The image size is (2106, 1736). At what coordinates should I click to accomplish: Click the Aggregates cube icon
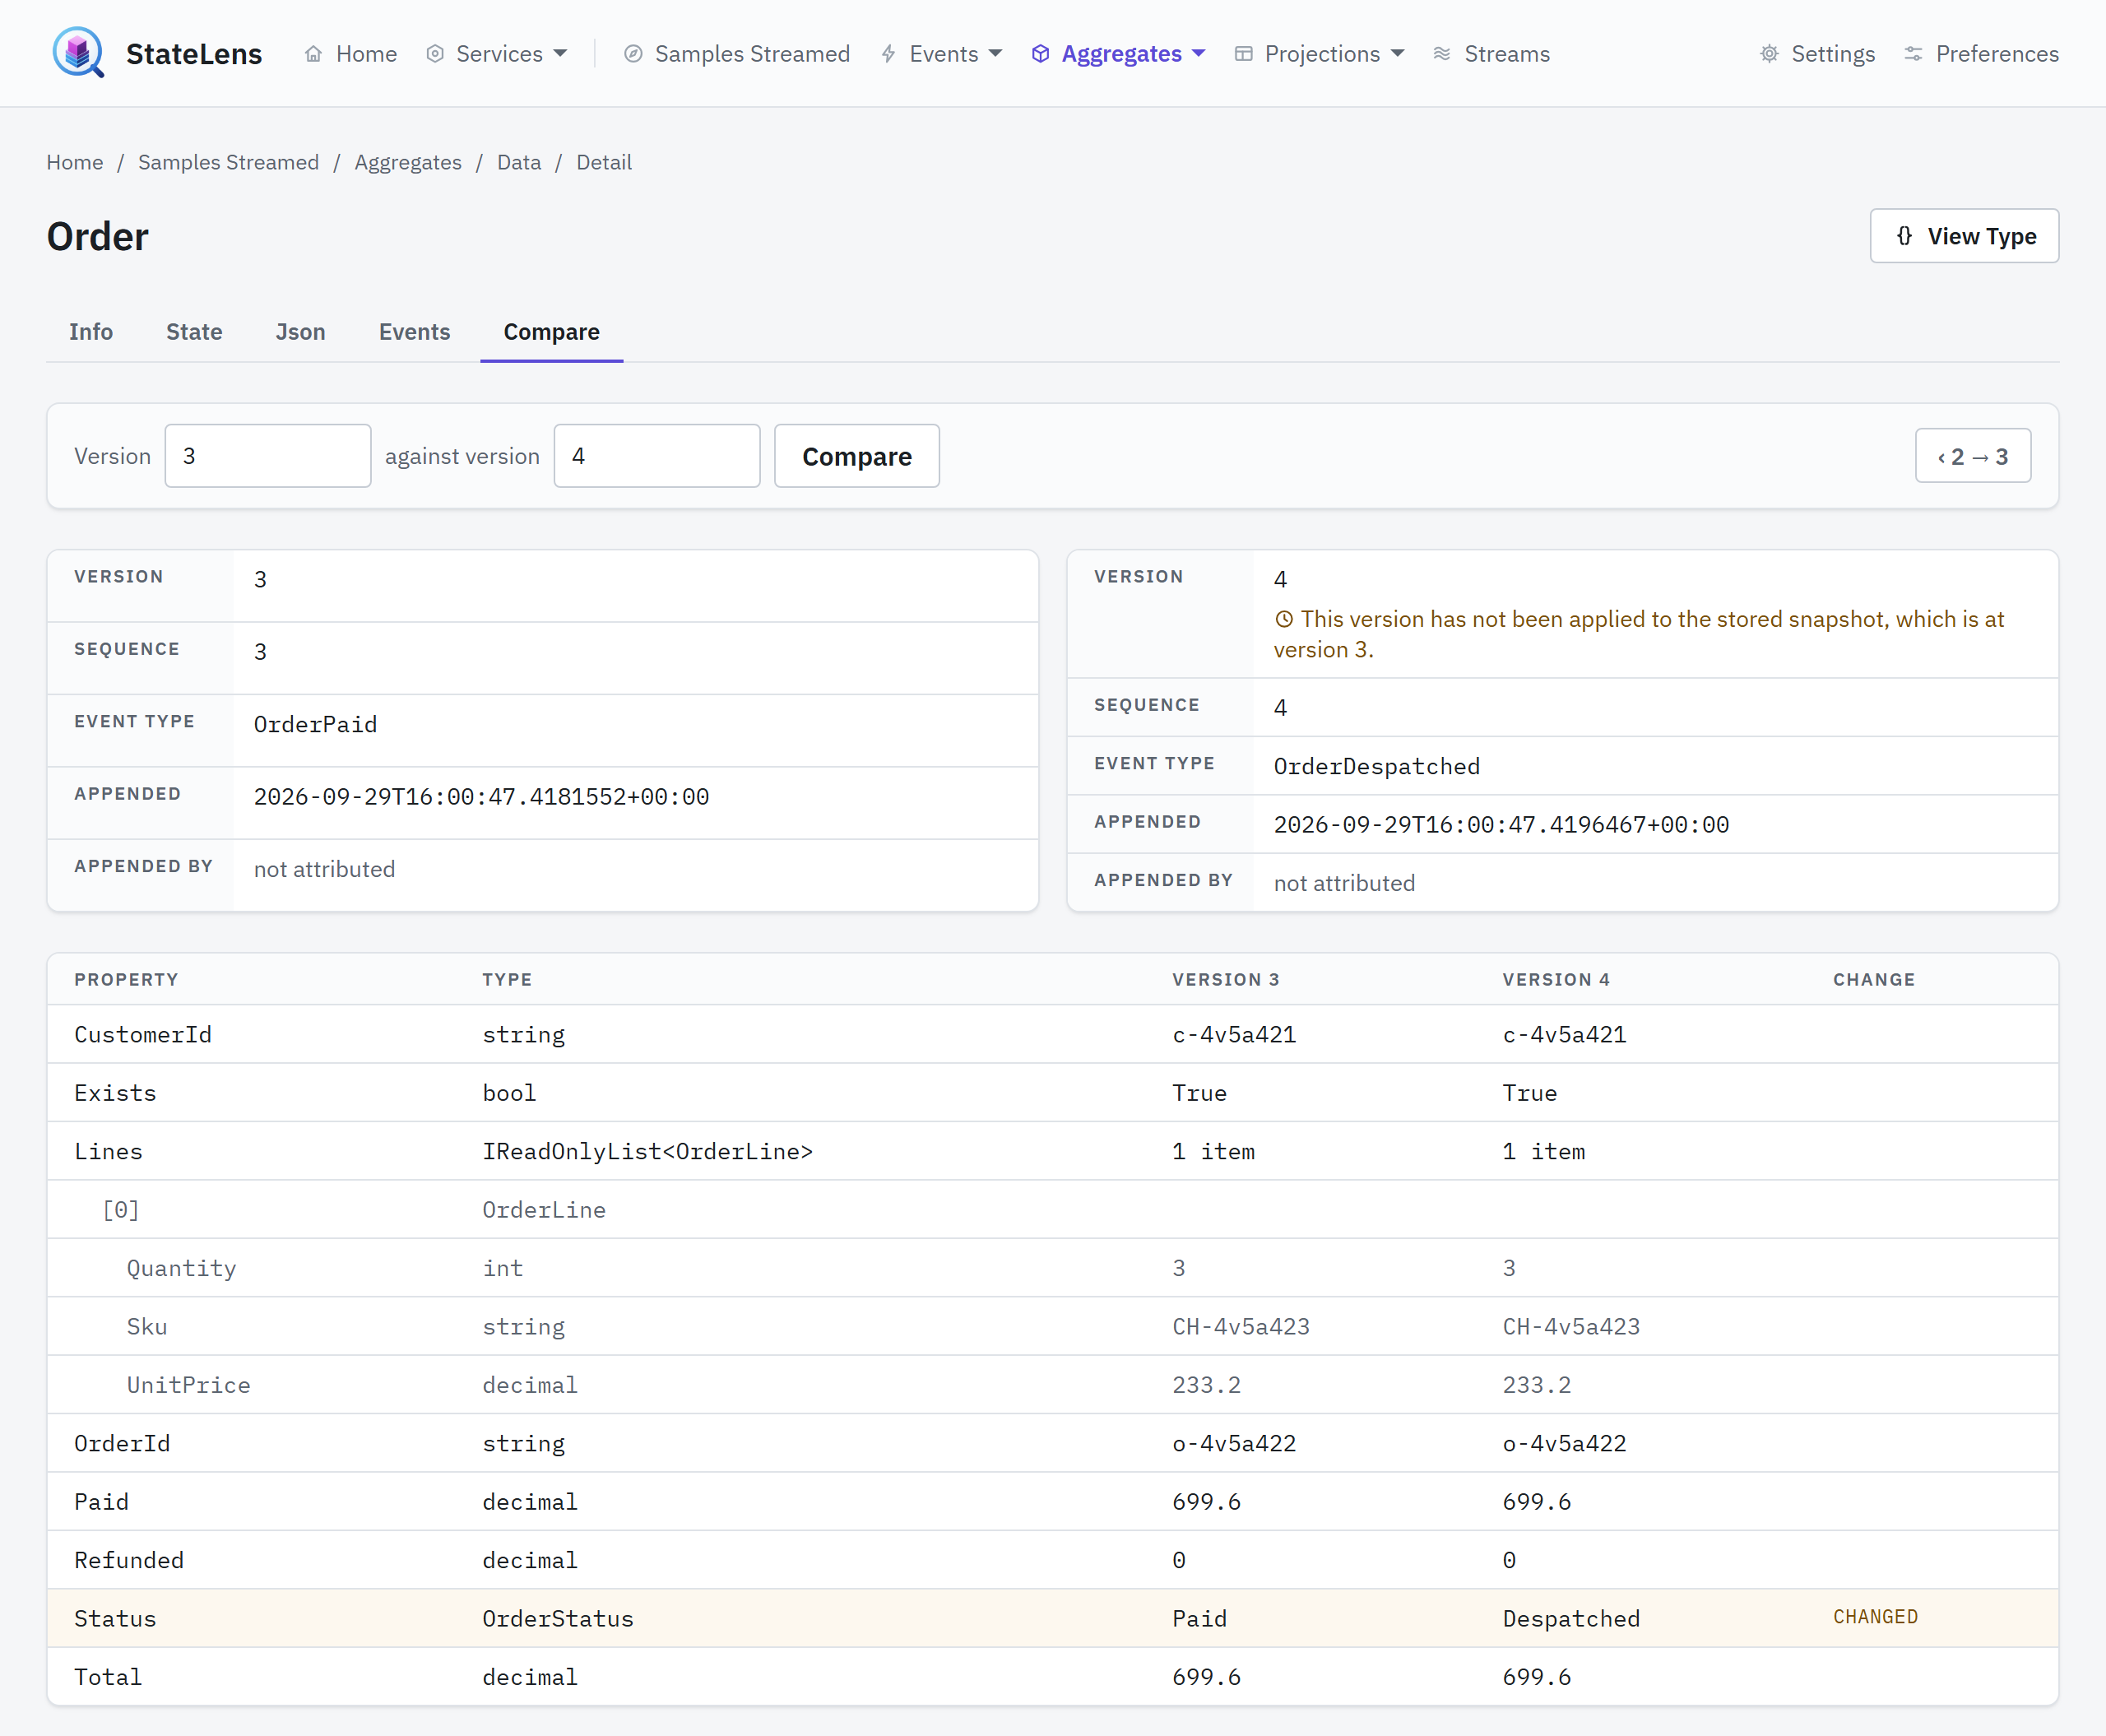point(1040,54)
